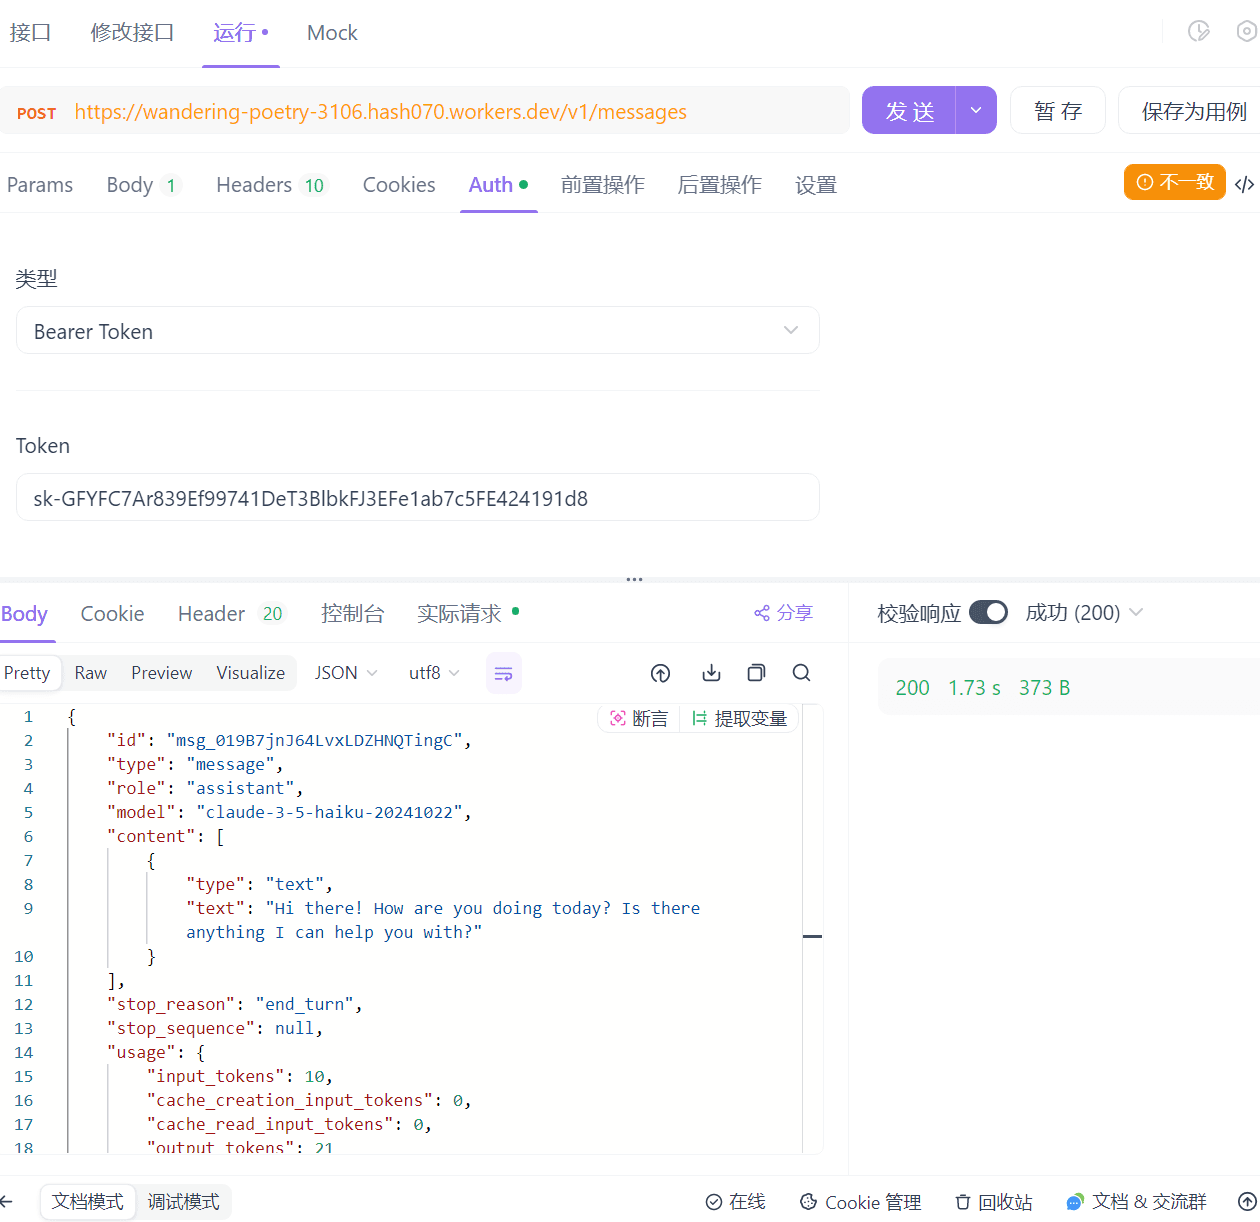Open the 分享 share link
Viewport: 1260px width, 1222px height.
[784, 613]
